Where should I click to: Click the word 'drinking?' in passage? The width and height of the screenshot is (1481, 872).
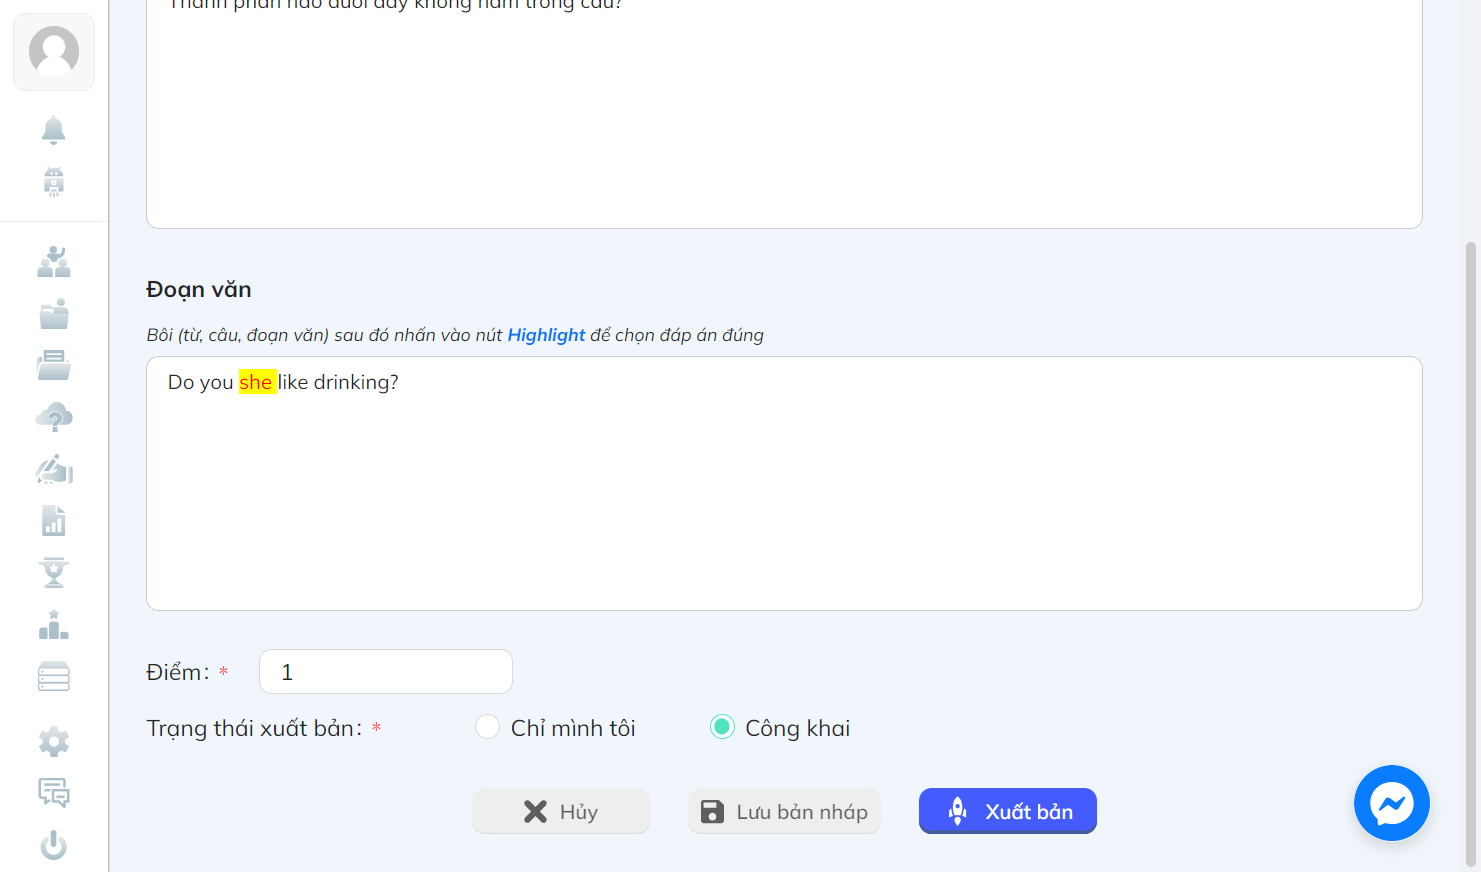(356, 382)
